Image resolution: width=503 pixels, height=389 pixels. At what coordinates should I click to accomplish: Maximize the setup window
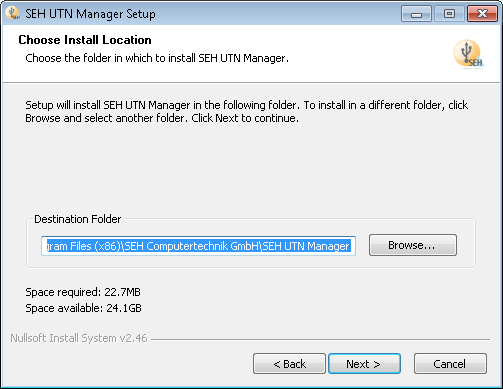tap(449, 14)
